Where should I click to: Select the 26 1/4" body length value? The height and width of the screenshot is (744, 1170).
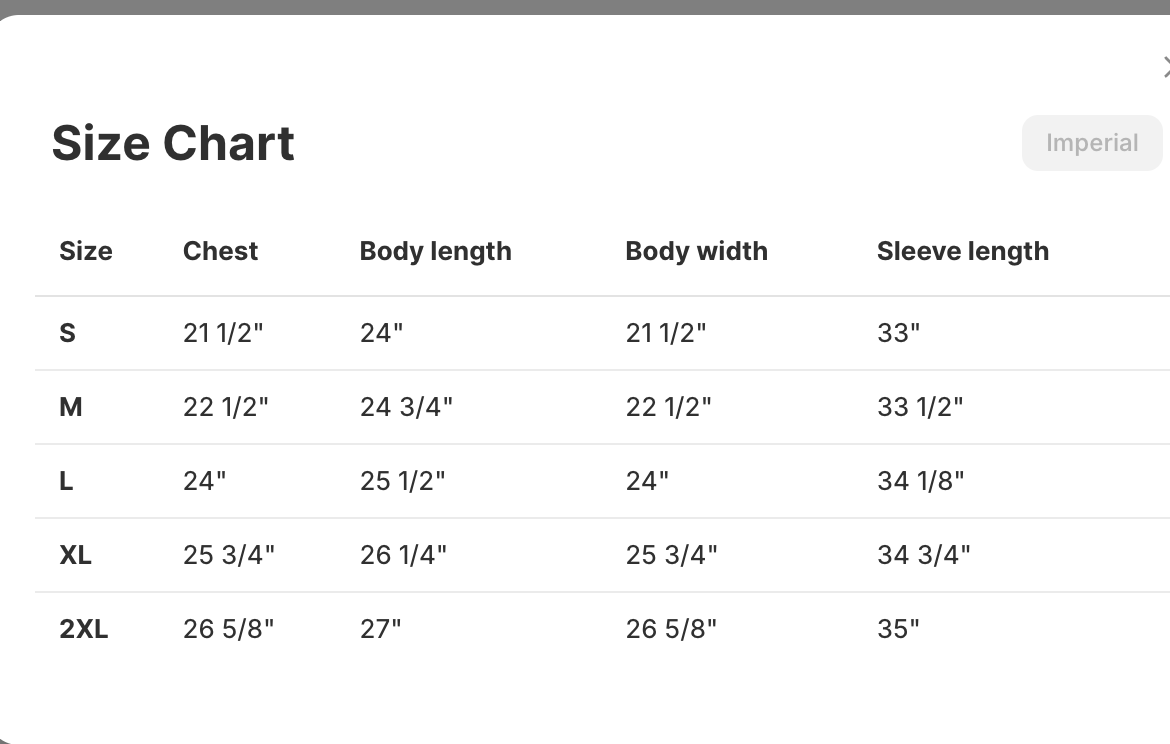pyautogui.click(x=403, y=555)
